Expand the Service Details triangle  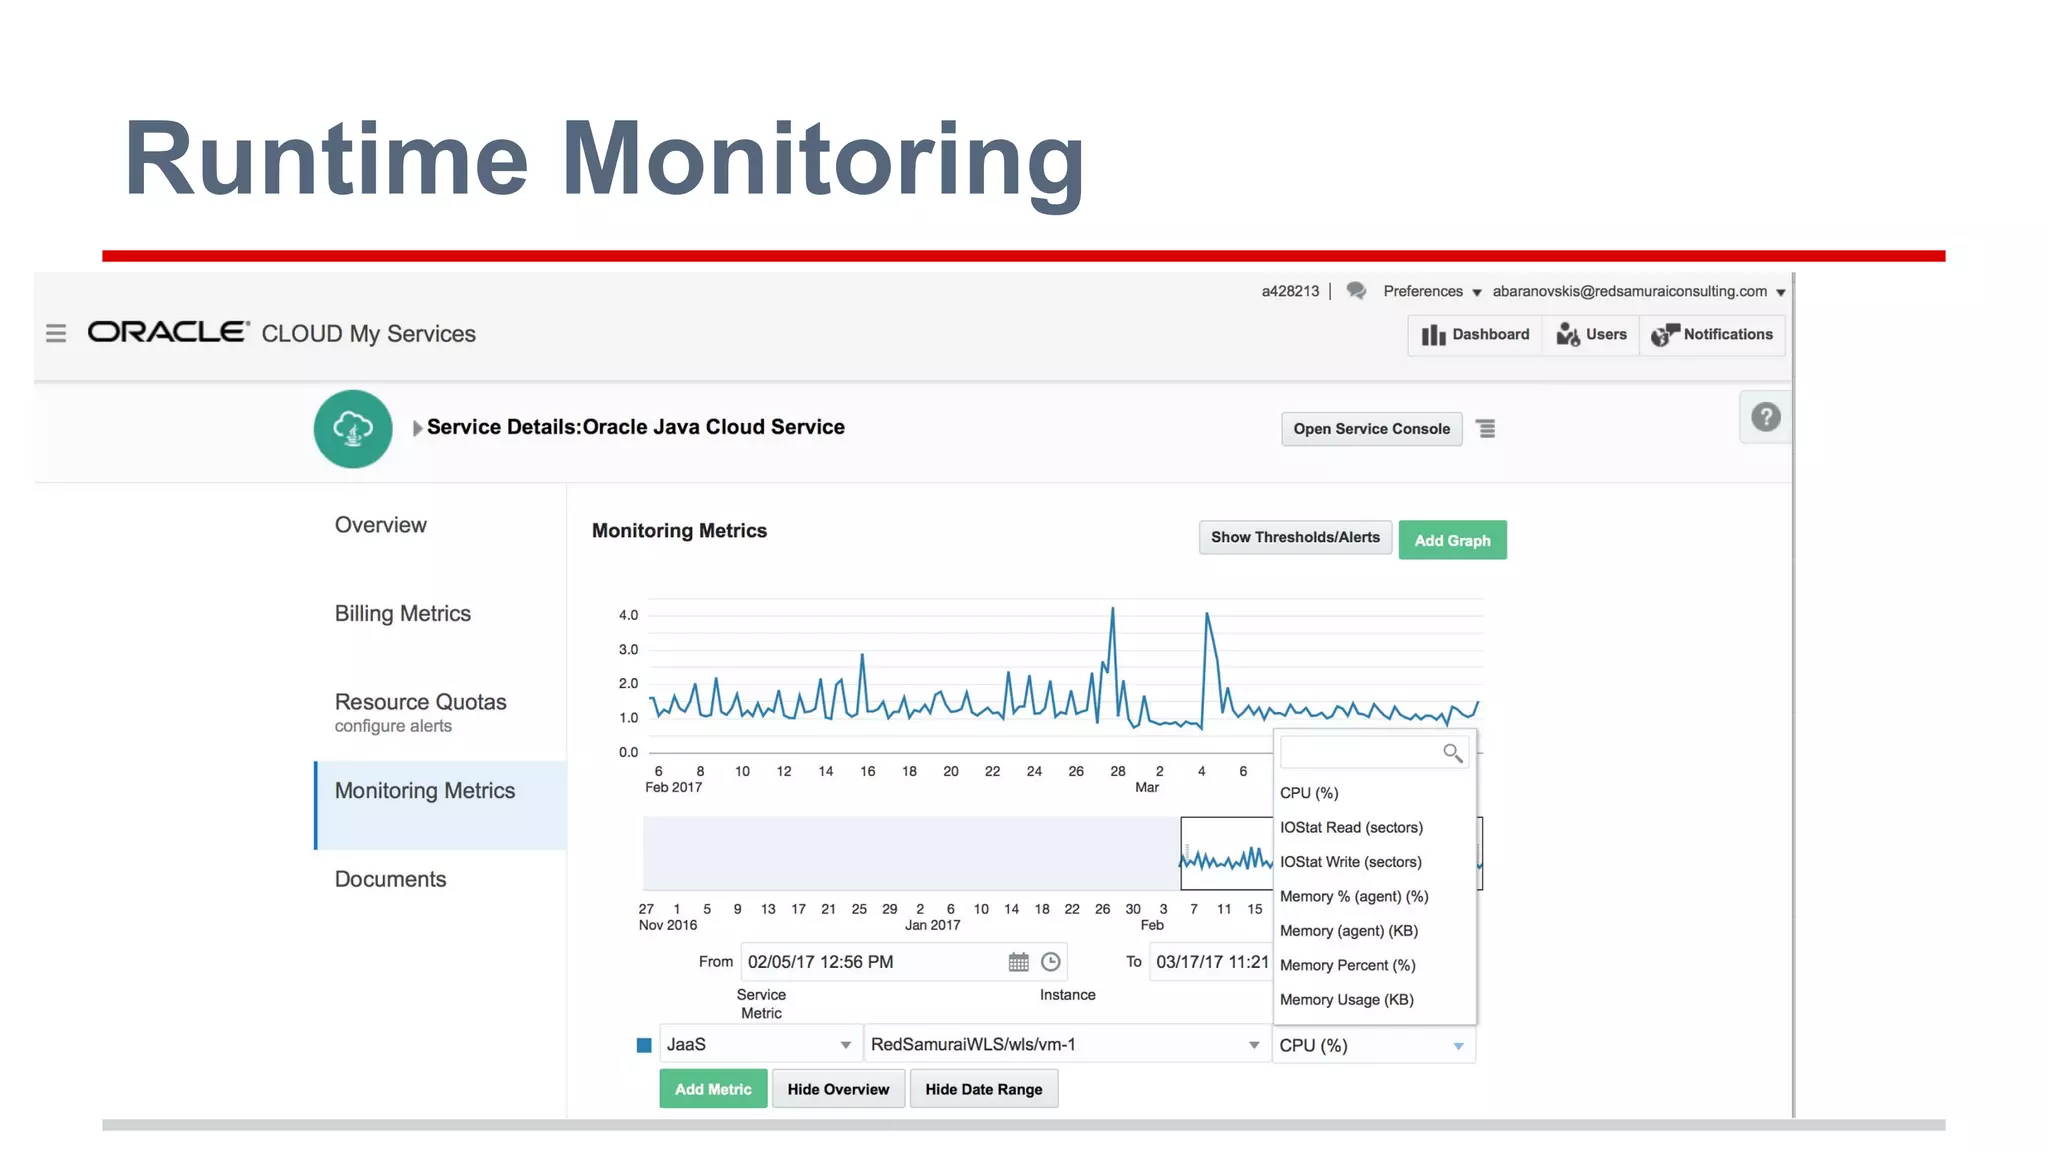(417, 428)
